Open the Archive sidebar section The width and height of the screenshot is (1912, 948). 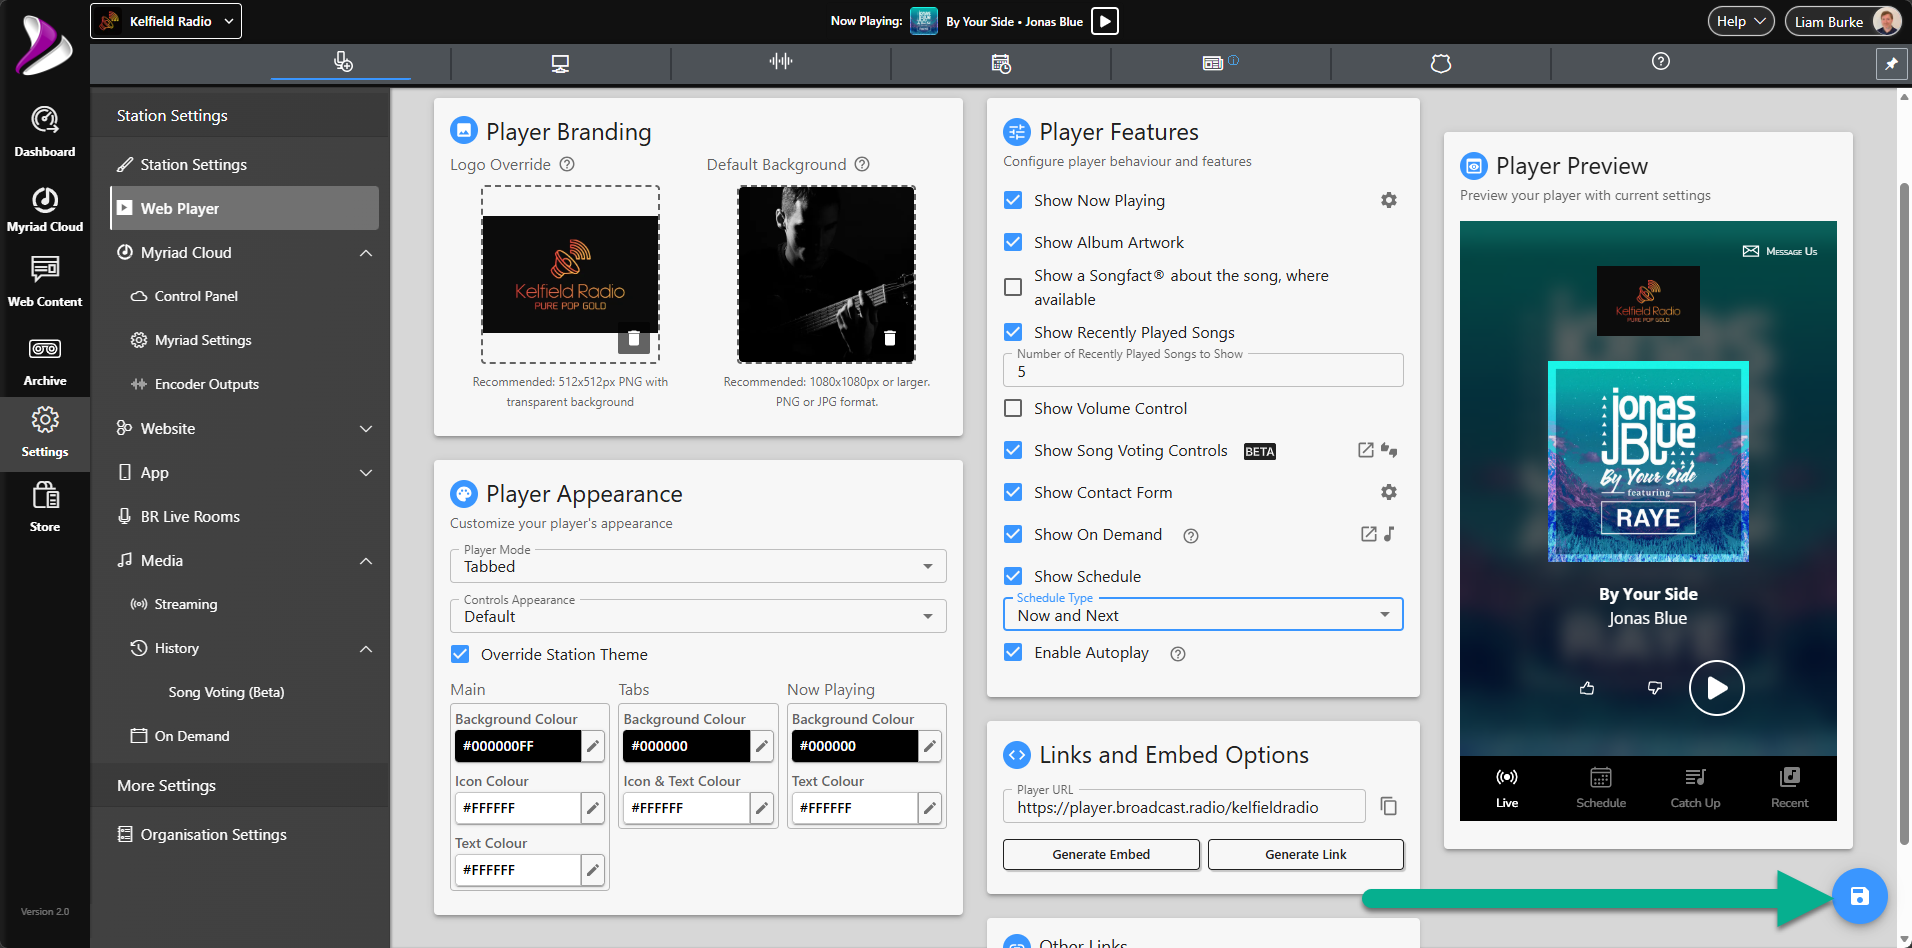tap(45, 361)
